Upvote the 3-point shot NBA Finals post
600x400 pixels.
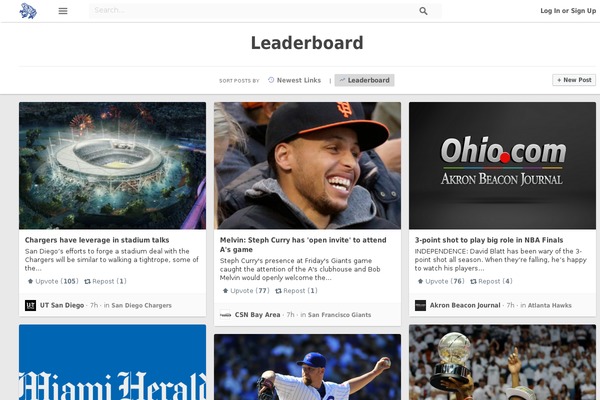(x=441, y=281)
